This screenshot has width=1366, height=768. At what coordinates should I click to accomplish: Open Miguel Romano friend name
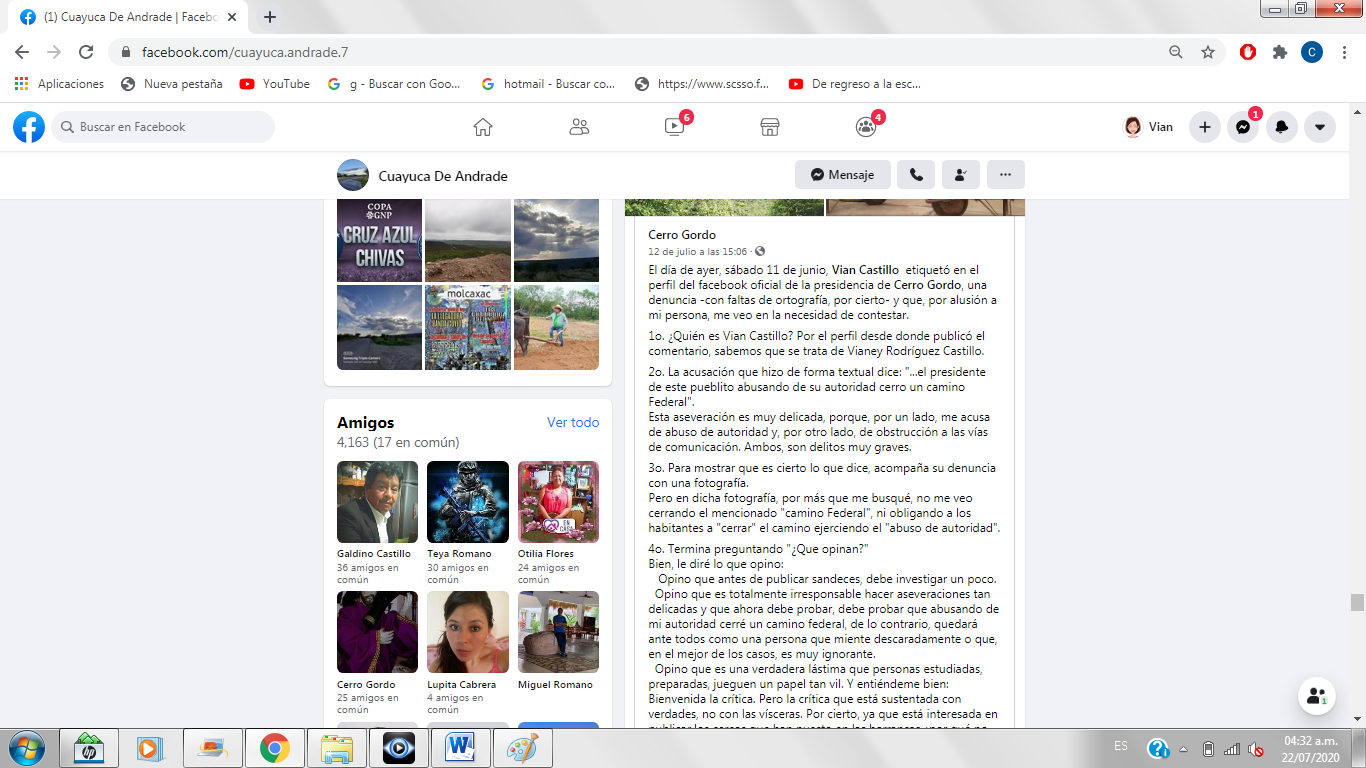(555, 685)
